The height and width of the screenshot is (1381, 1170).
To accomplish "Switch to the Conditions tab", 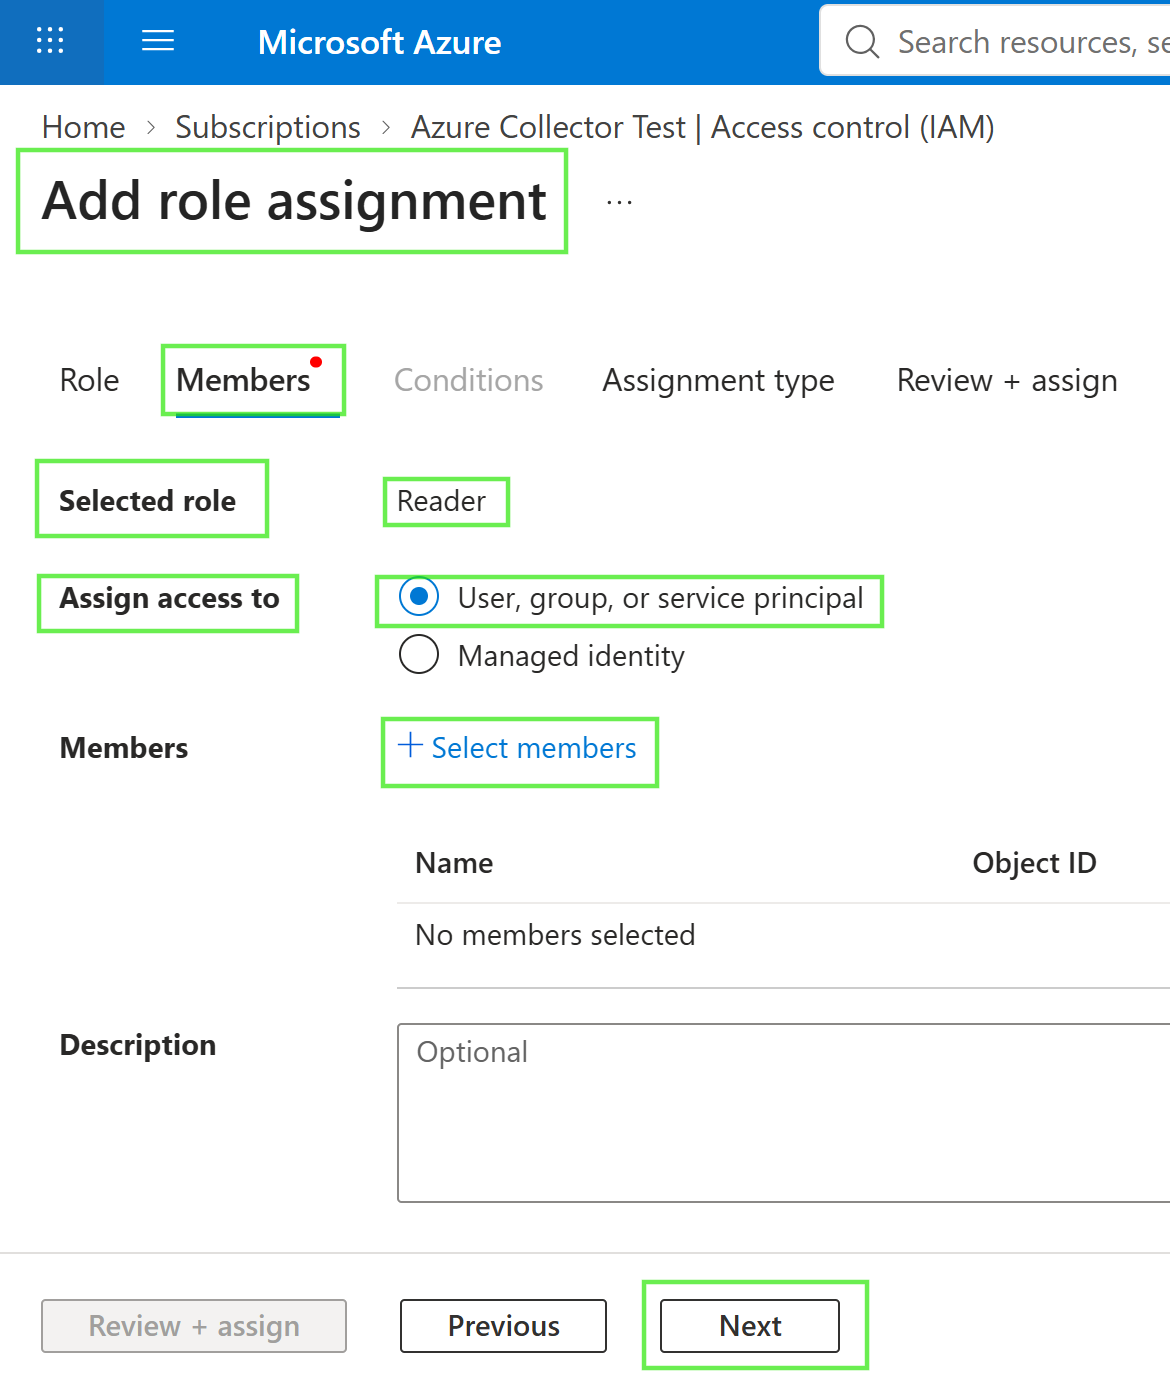I will 469,380.
